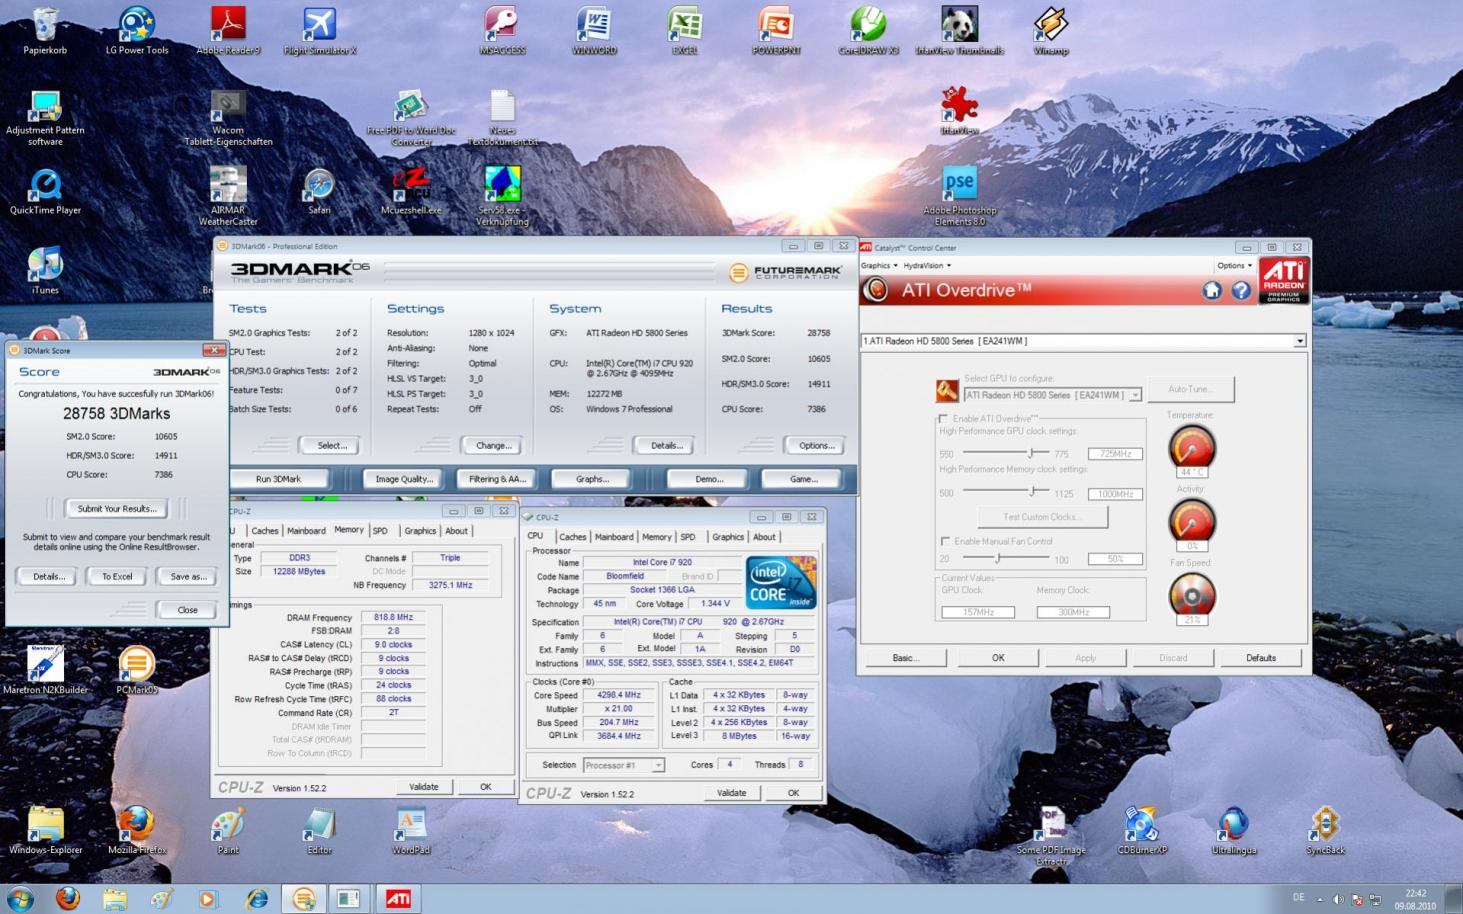Click the 1000MHz memory clock field
The image size is (1463, 914).
tap(1115, 494)
